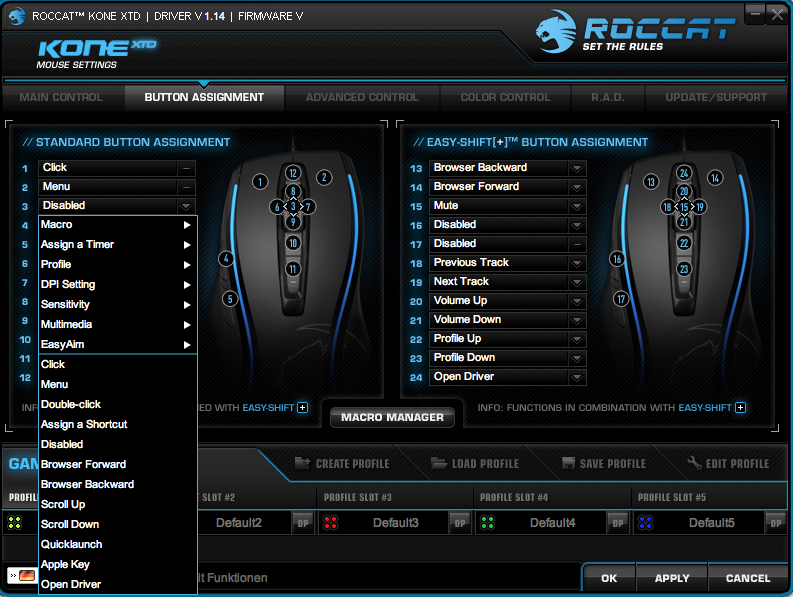Choose Scroll Down from the list

click(118, 525)
